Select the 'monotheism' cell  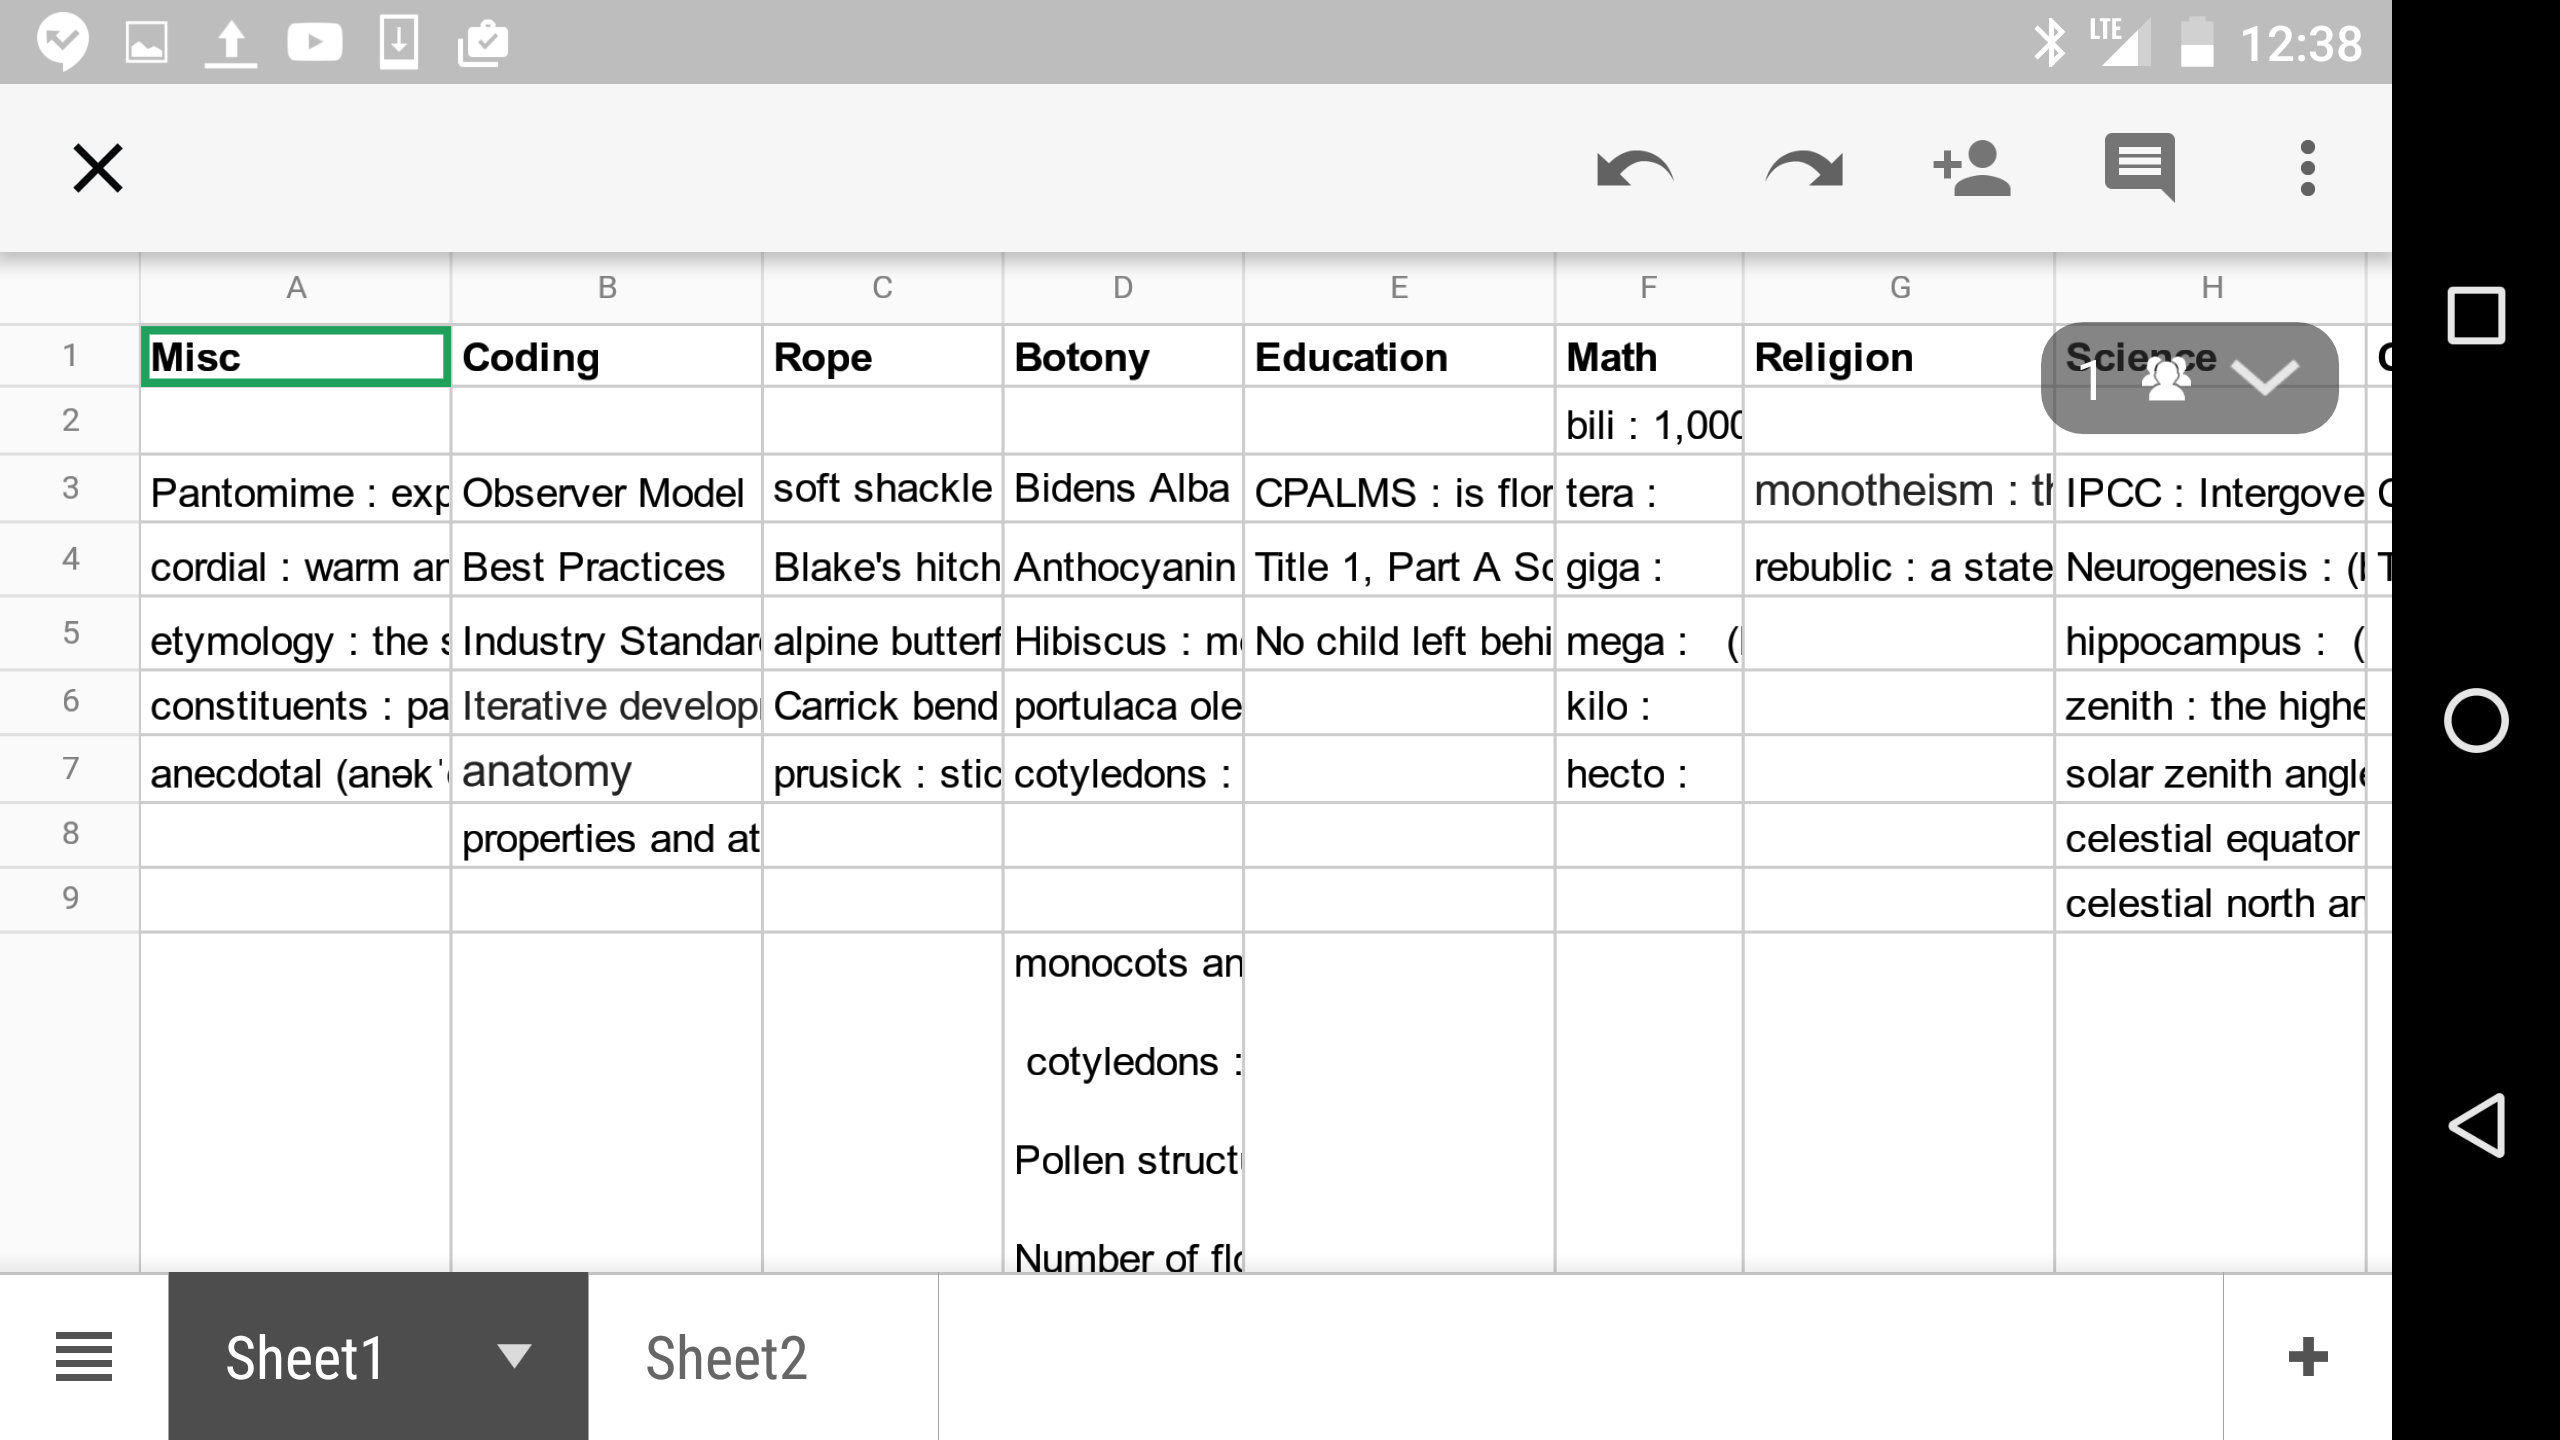click(x=1900, y=490)
